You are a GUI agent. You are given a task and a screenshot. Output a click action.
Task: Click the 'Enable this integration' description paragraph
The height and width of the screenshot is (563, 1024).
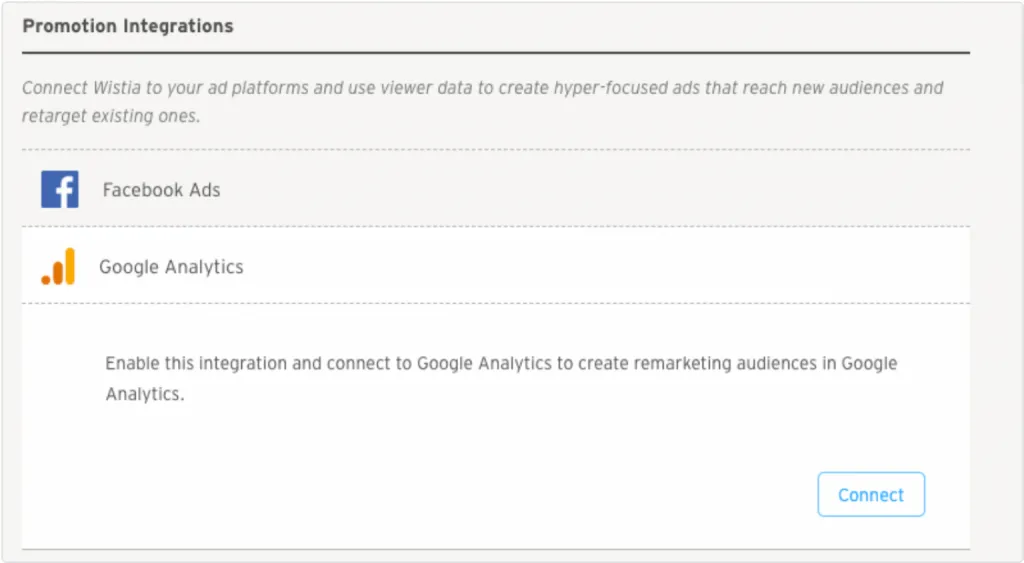(x=501, y=379)
